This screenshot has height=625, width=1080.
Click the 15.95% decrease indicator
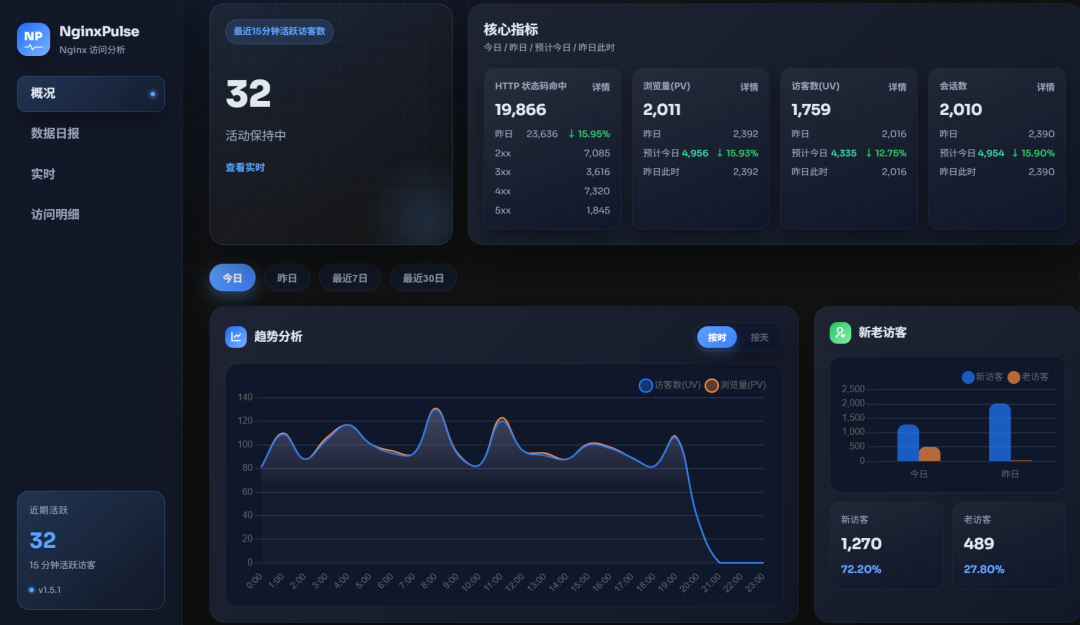coord(589,134)
